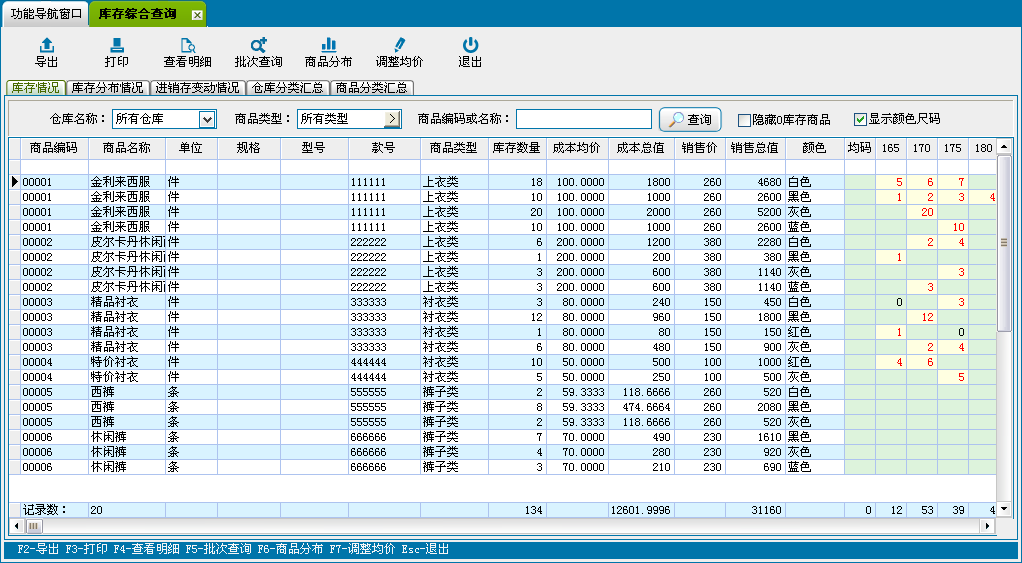Image resolution: width=1022 pixels, height=563 pixels.
Task: Click the 查询 search button
Action: pyautogui.click(x=690, y=119)
